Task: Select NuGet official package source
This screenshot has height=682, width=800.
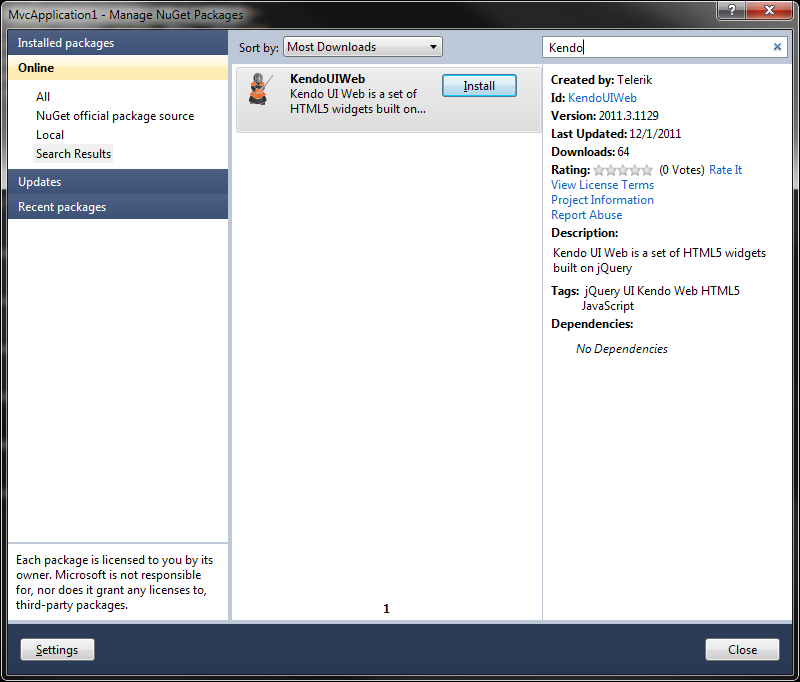Action: pos(115,116)
